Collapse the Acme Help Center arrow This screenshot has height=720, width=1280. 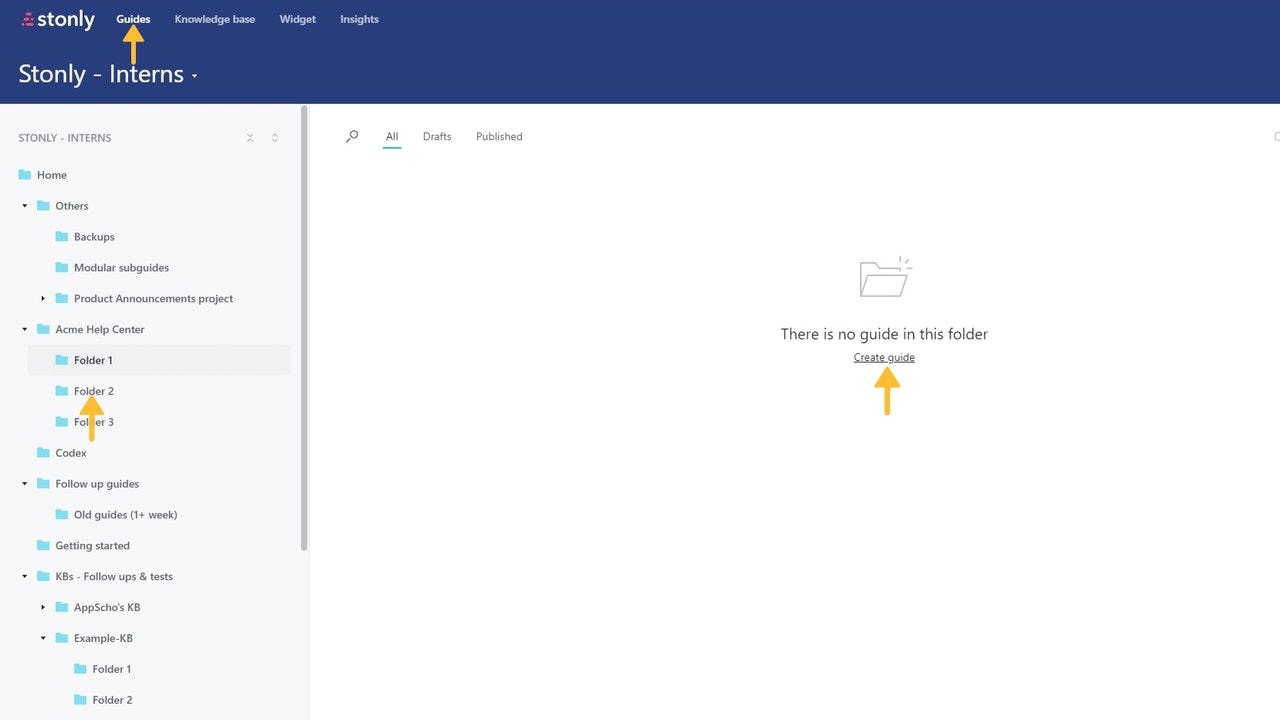25,329
